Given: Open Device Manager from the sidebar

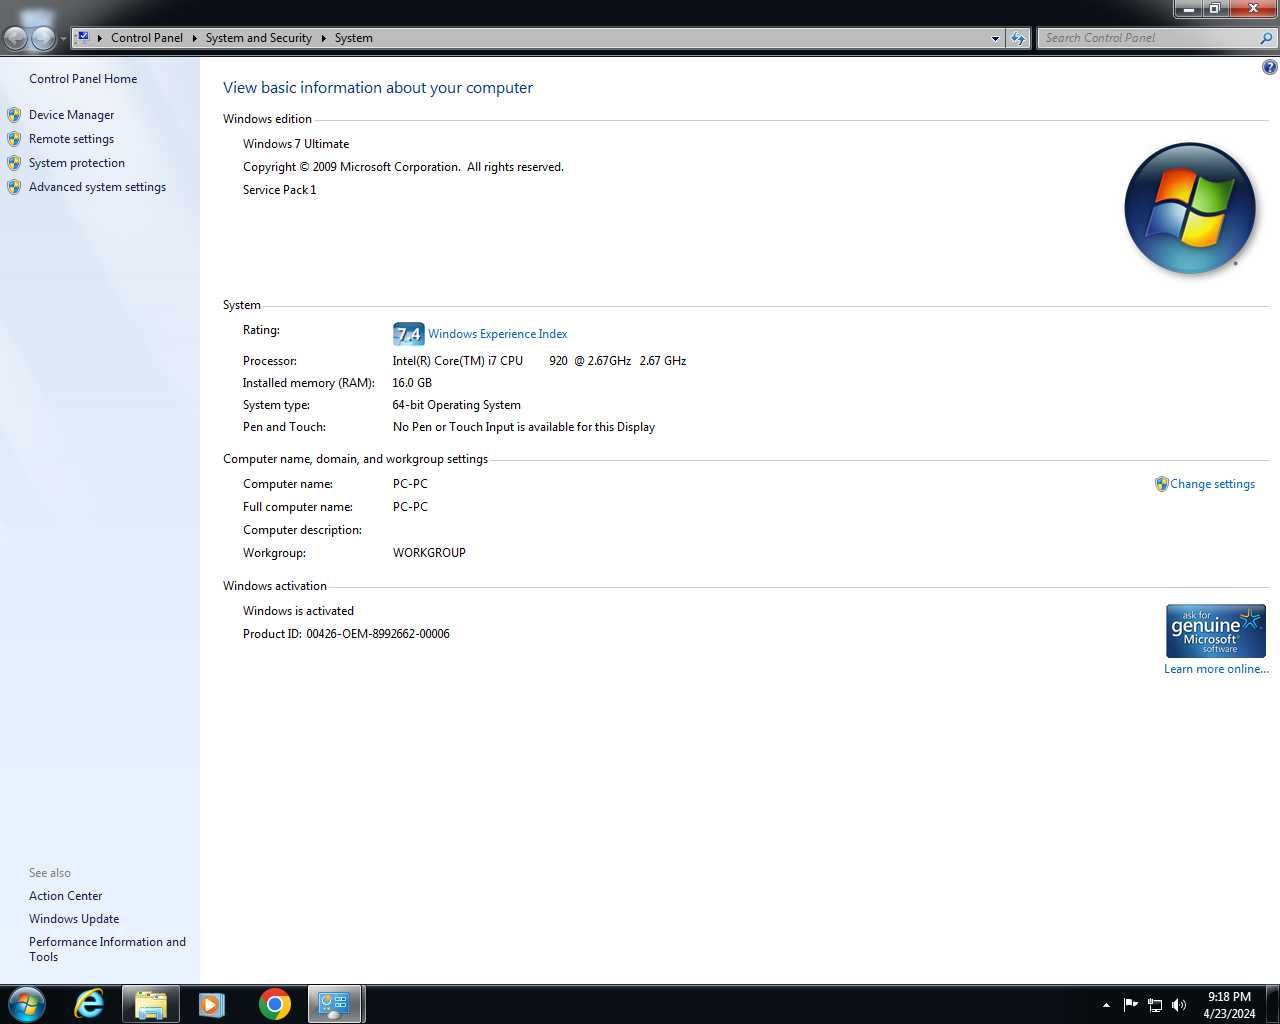Looking at the screenshot, I should pos(71,115).
